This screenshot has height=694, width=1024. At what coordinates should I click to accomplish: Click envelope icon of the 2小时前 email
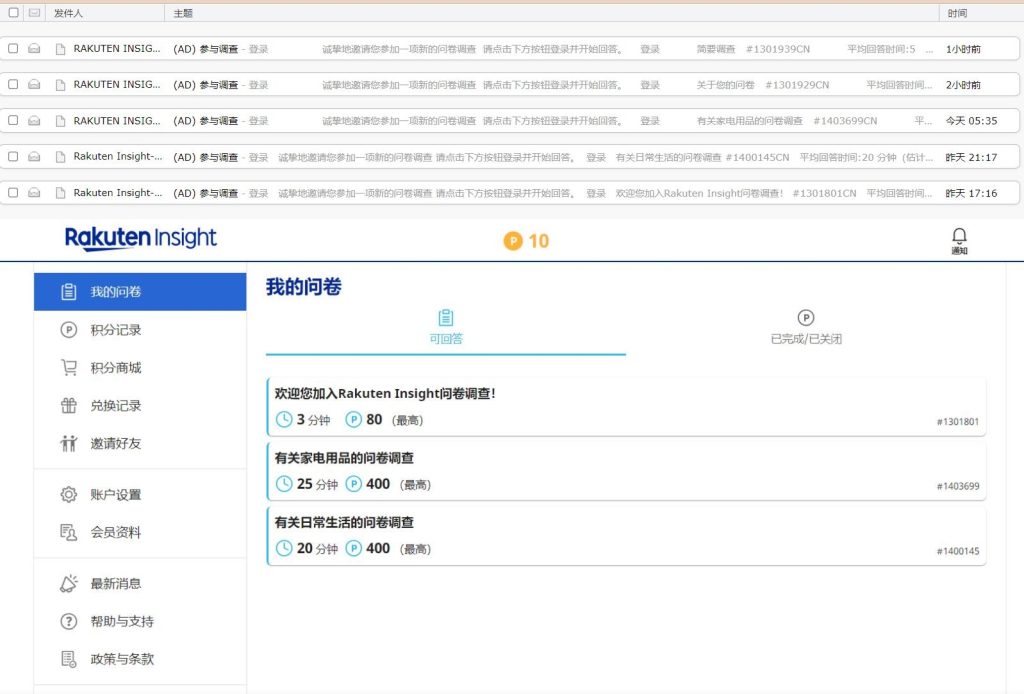pyautogui.click(x=35, y=85)
